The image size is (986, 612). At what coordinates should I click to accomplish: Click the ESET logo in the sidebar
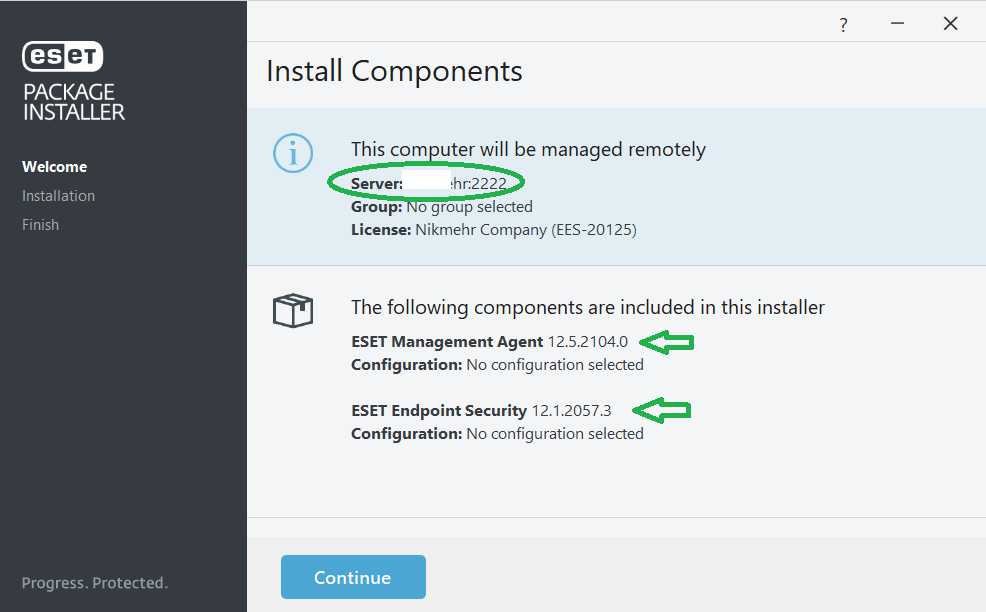[63, 57]
